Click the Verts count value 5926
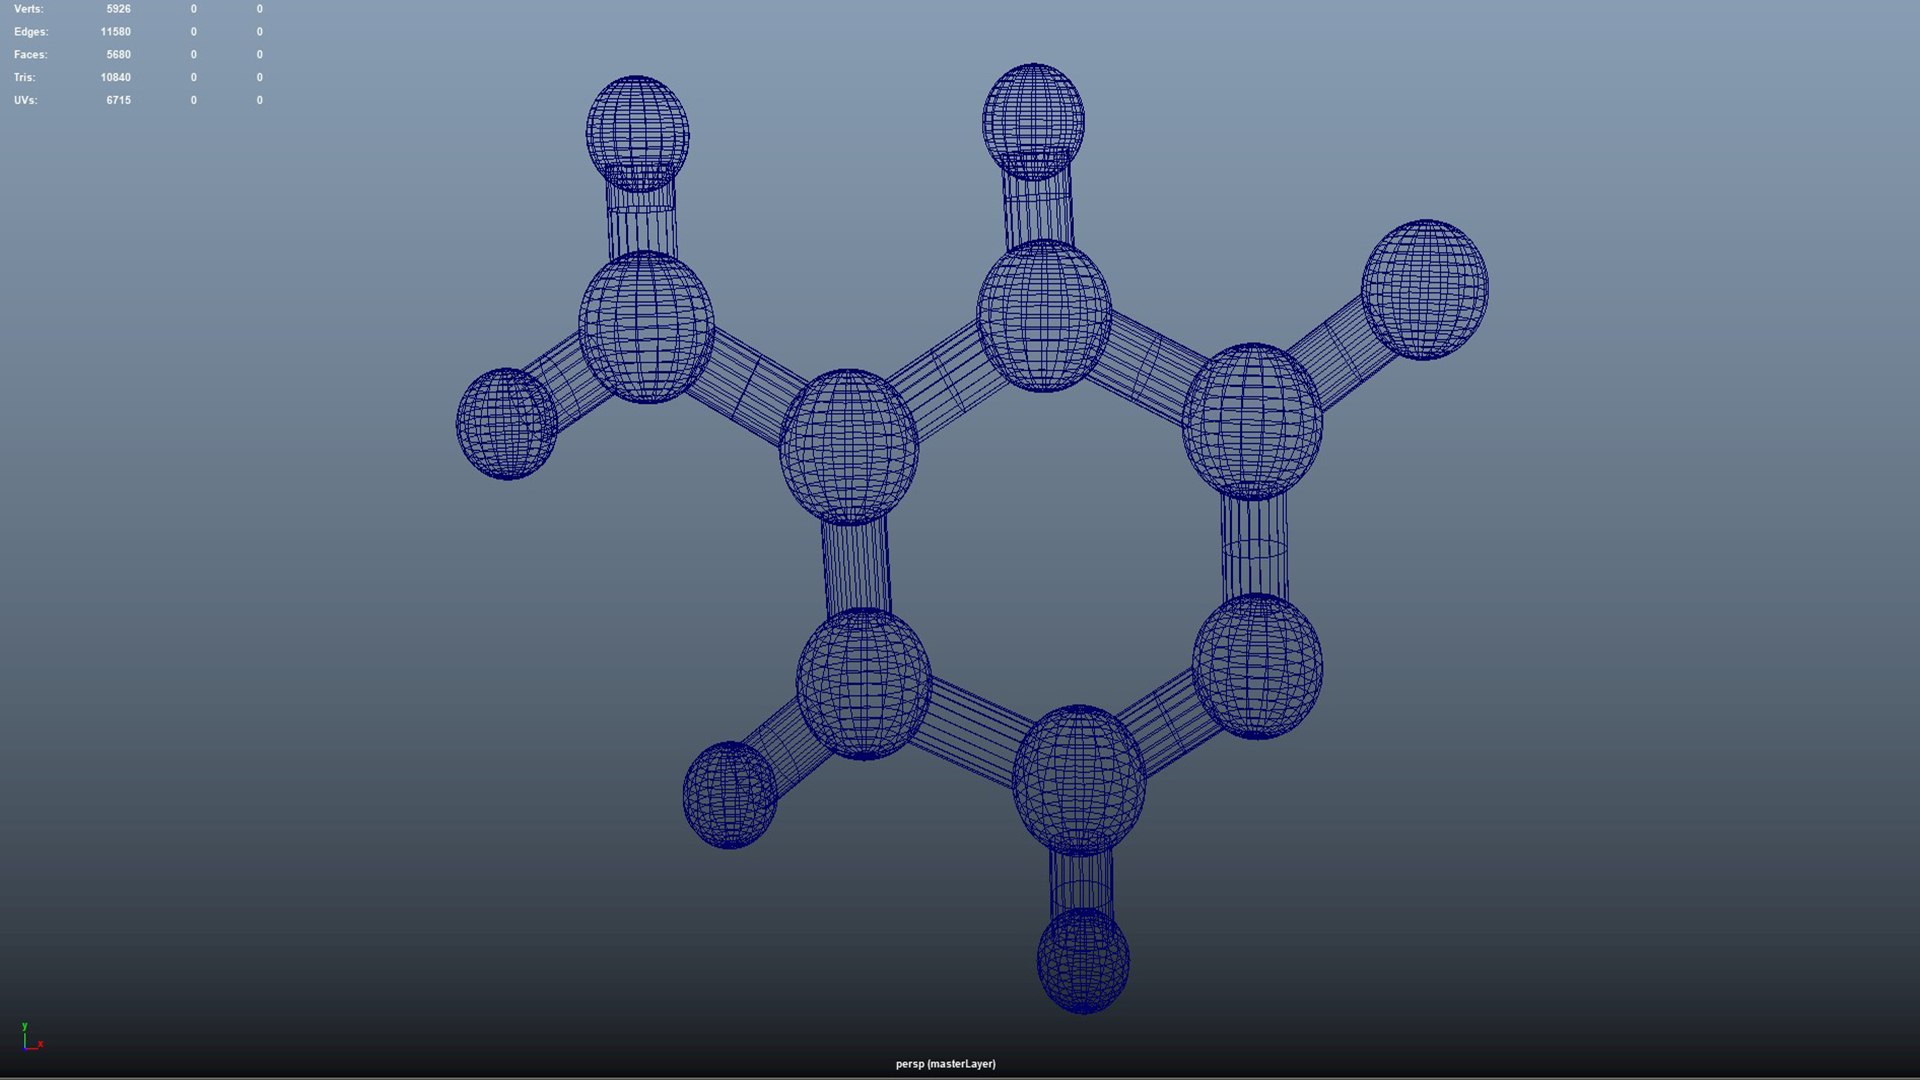Viewport: 1920px width, 1080px height. tap(118, 9)
